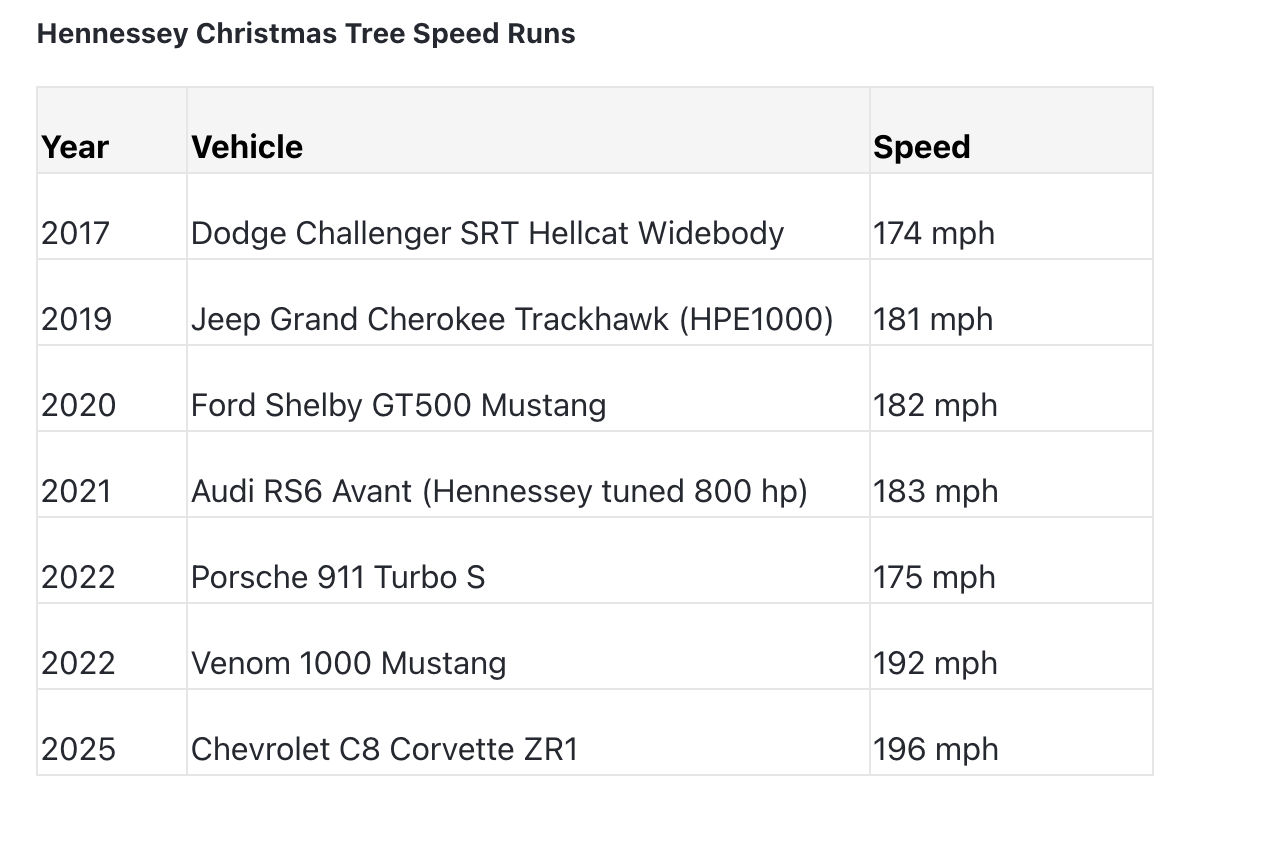
Task: Click the 192 mph speed cell
Action: point(1011,647)
